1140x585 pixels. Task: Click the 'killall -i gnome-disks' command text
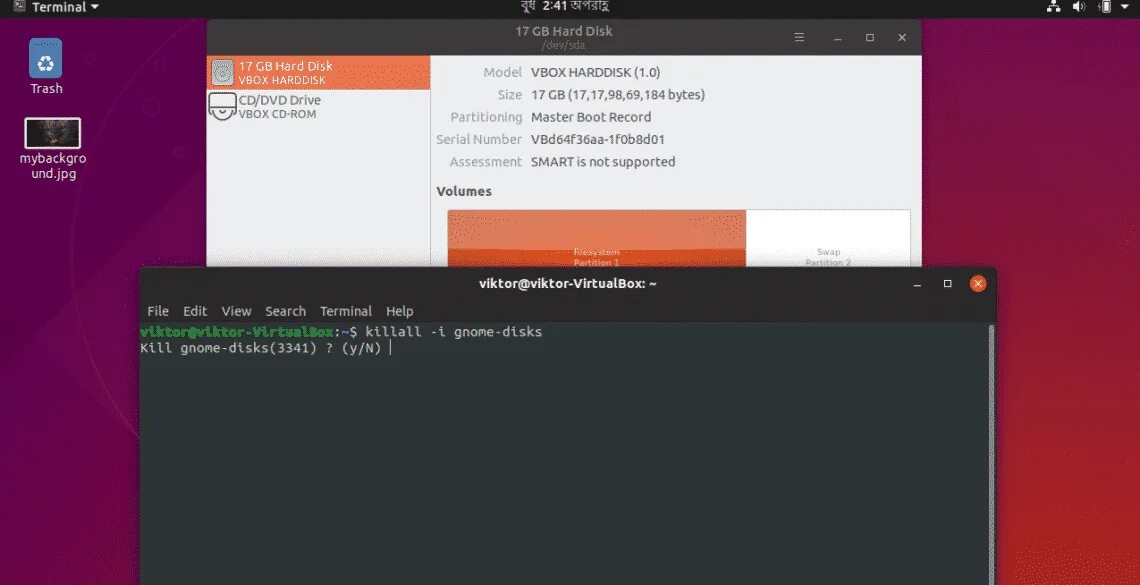(454, 332)
